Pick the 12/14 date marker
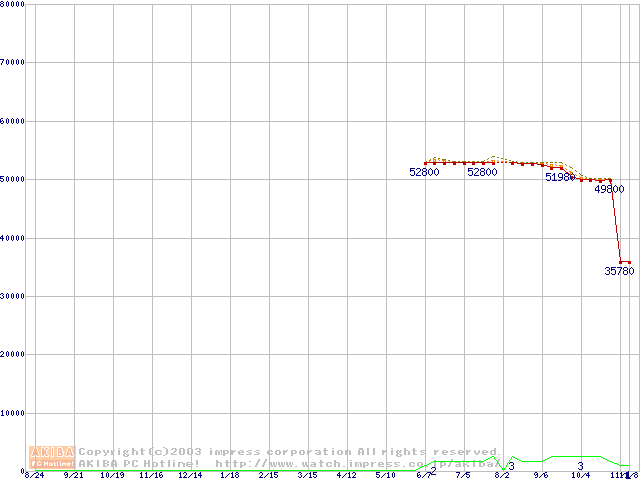 tap(190, 476)
